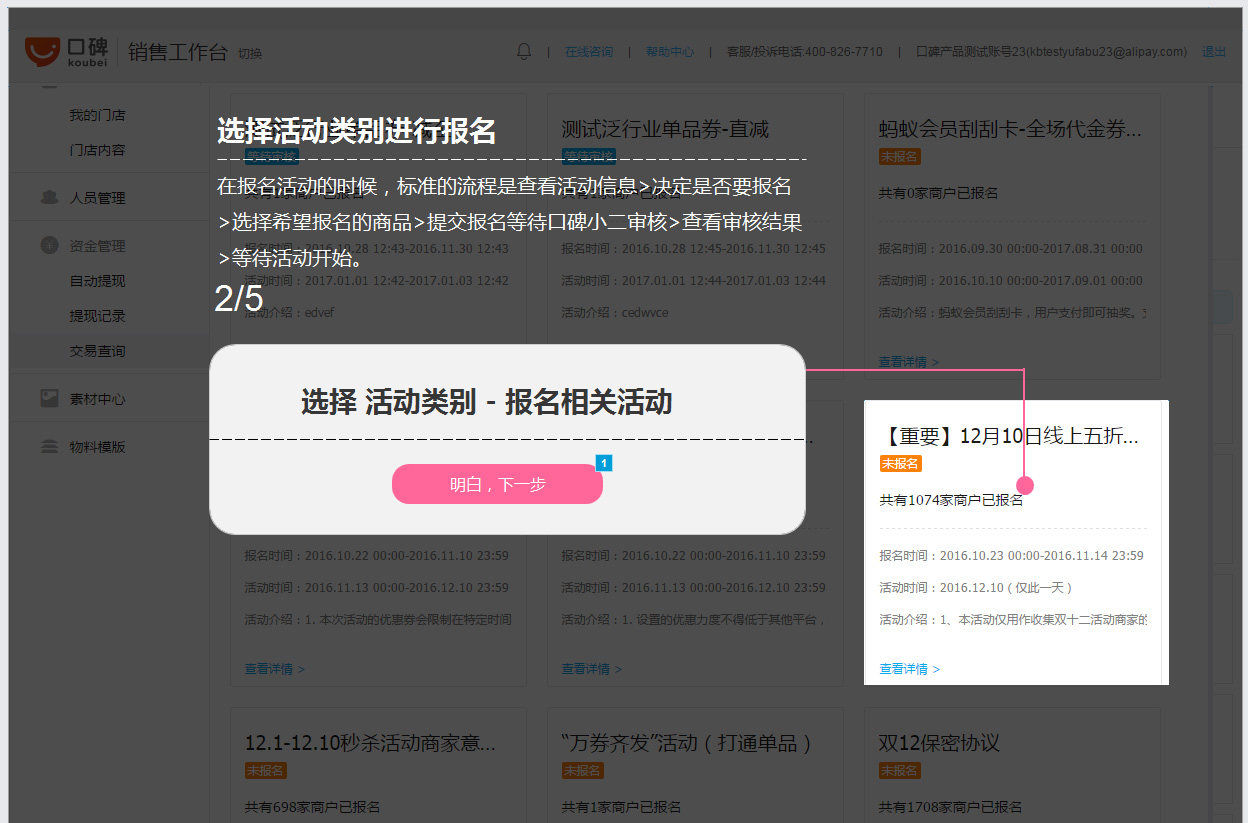Select 人员管理 in the sidebar

[97, 198]
